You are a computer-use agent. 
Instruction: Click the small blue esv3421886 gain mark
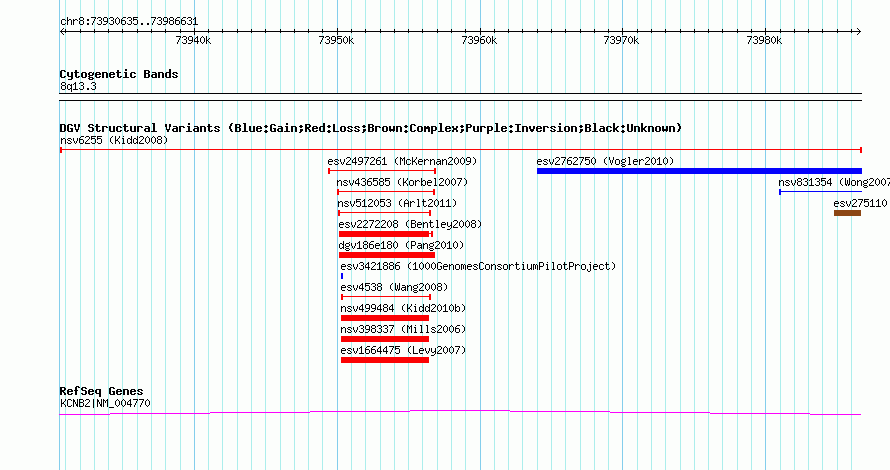pyautogui.click(x=342, y=276)
